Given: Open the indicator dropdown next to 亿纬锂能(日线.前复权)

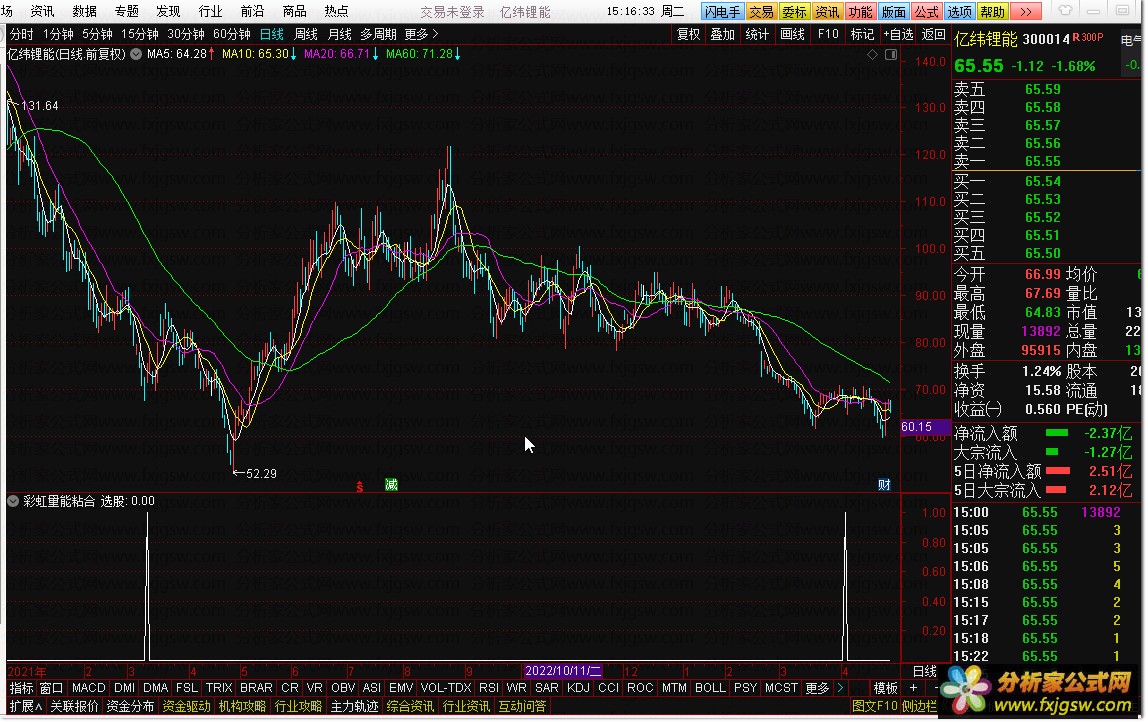Looking at the screenshot, I should tap(136, 54).
